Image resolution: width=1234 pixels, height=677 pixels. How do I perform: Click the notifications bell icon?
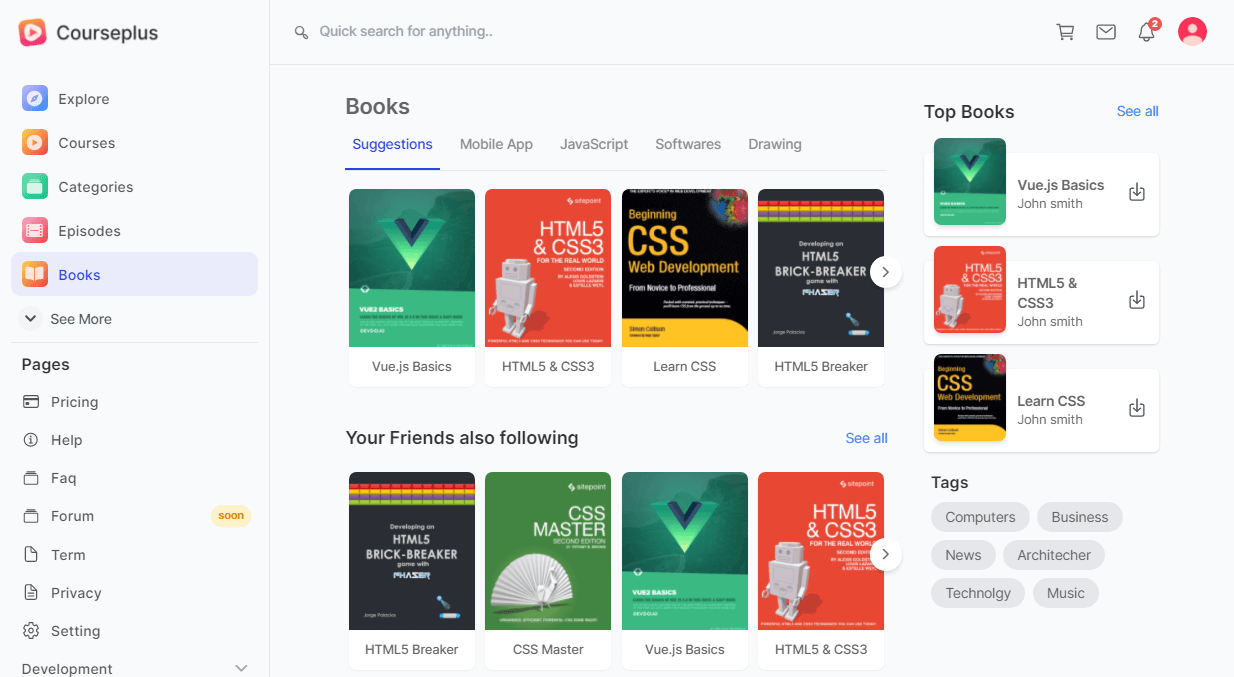[1146, 32]
